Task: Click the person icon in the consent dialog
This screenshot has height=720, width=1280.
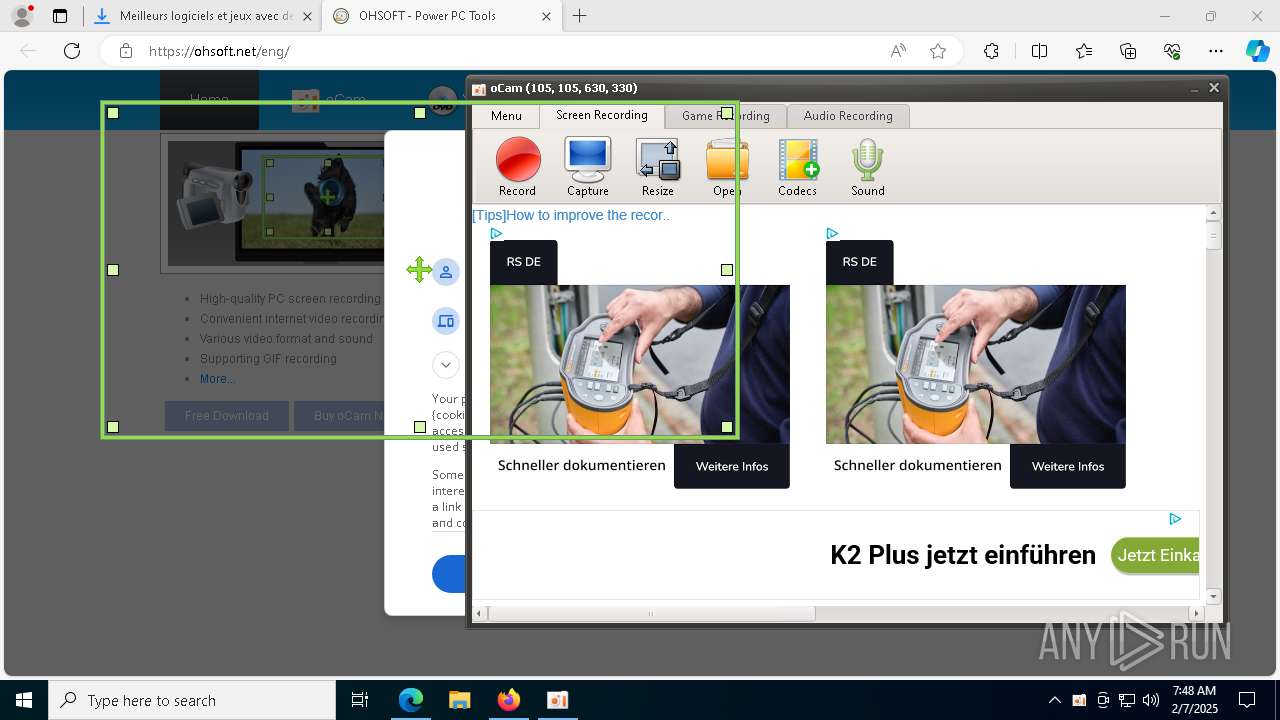Action: (446, 272)
